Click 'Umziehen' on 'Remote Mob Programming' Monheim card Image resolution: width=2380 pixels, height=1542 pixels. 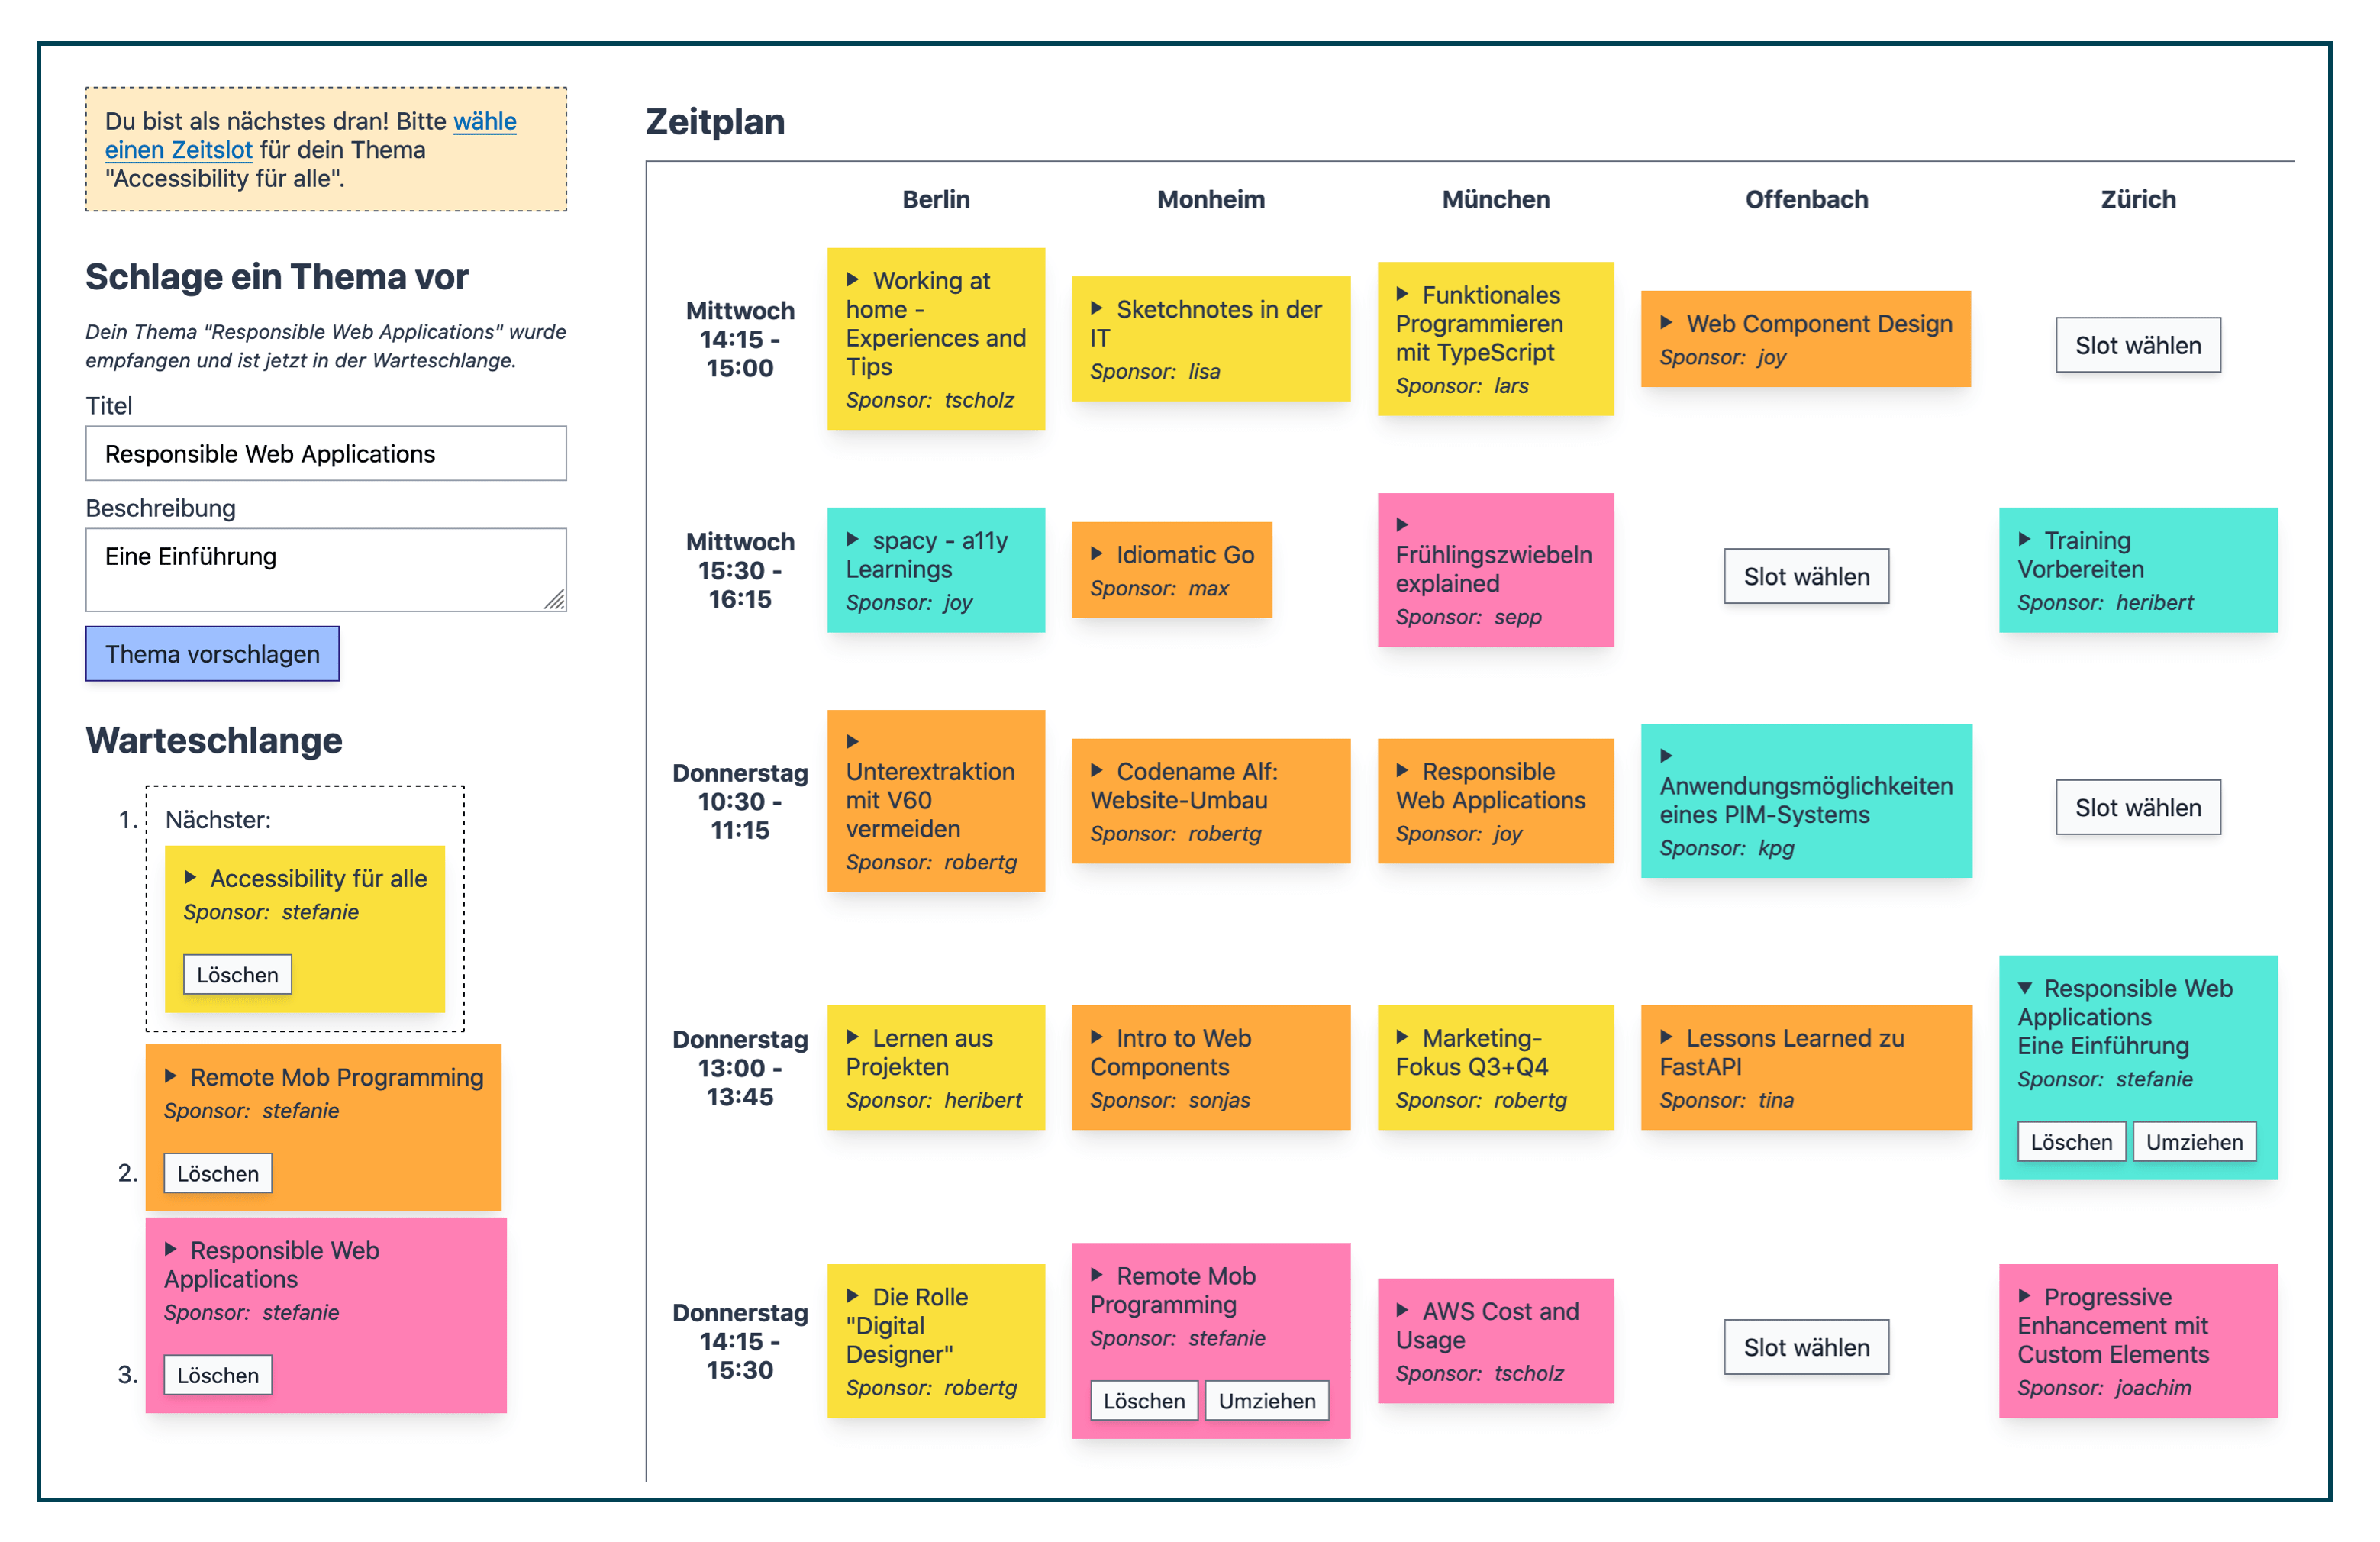pos(1265,1400)
